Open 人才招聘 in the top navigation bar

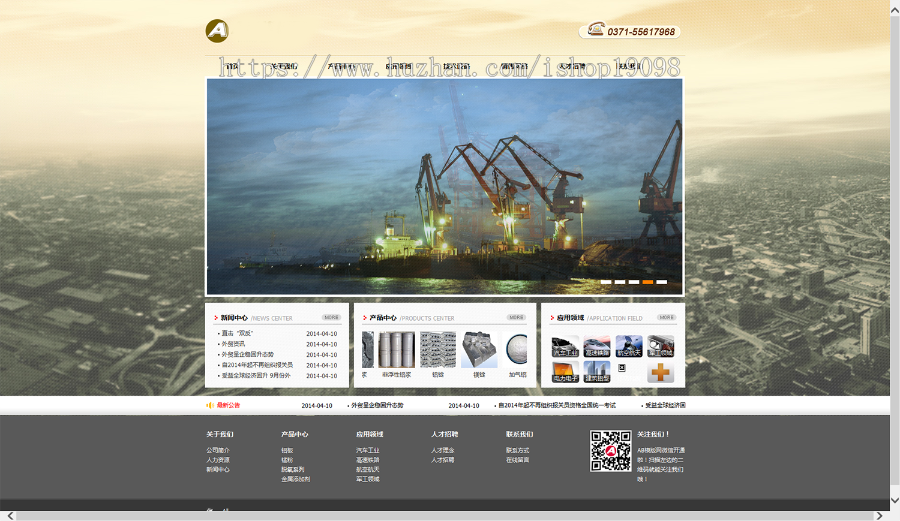pyautogui.click(x=571, y=66)
